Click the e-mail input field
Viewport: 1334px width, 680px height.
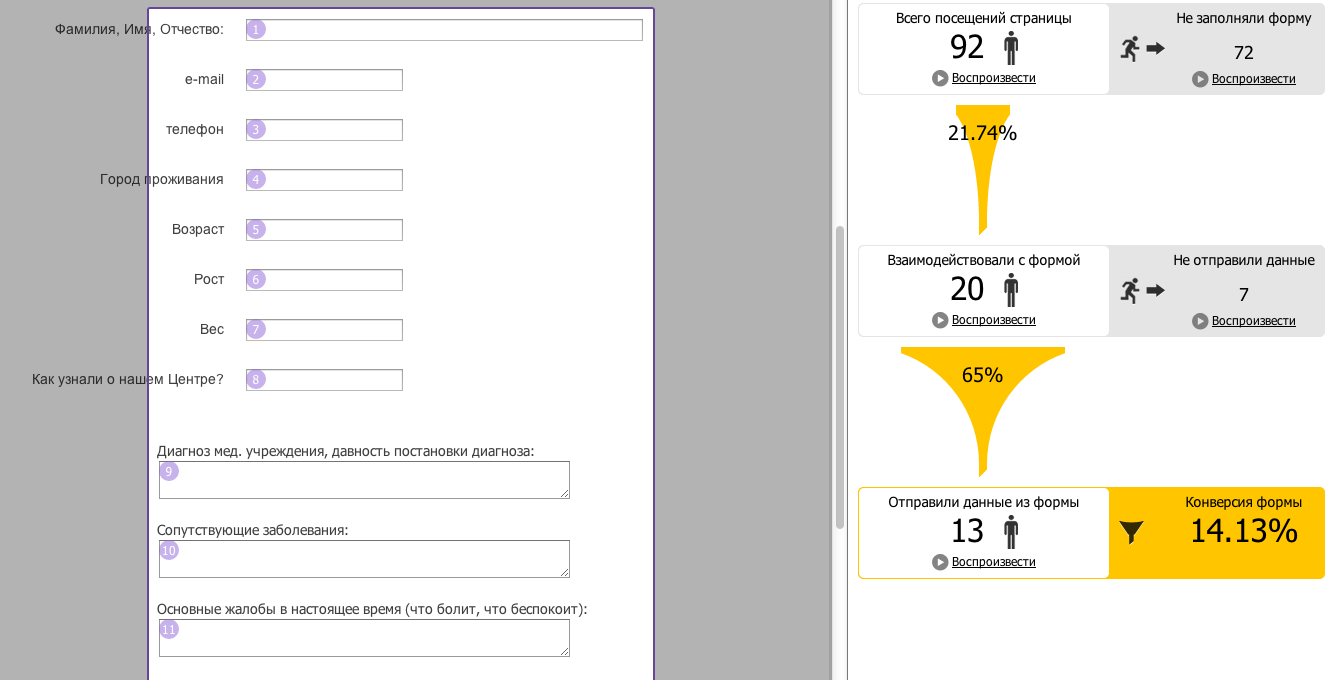click(x=324, y=80)
